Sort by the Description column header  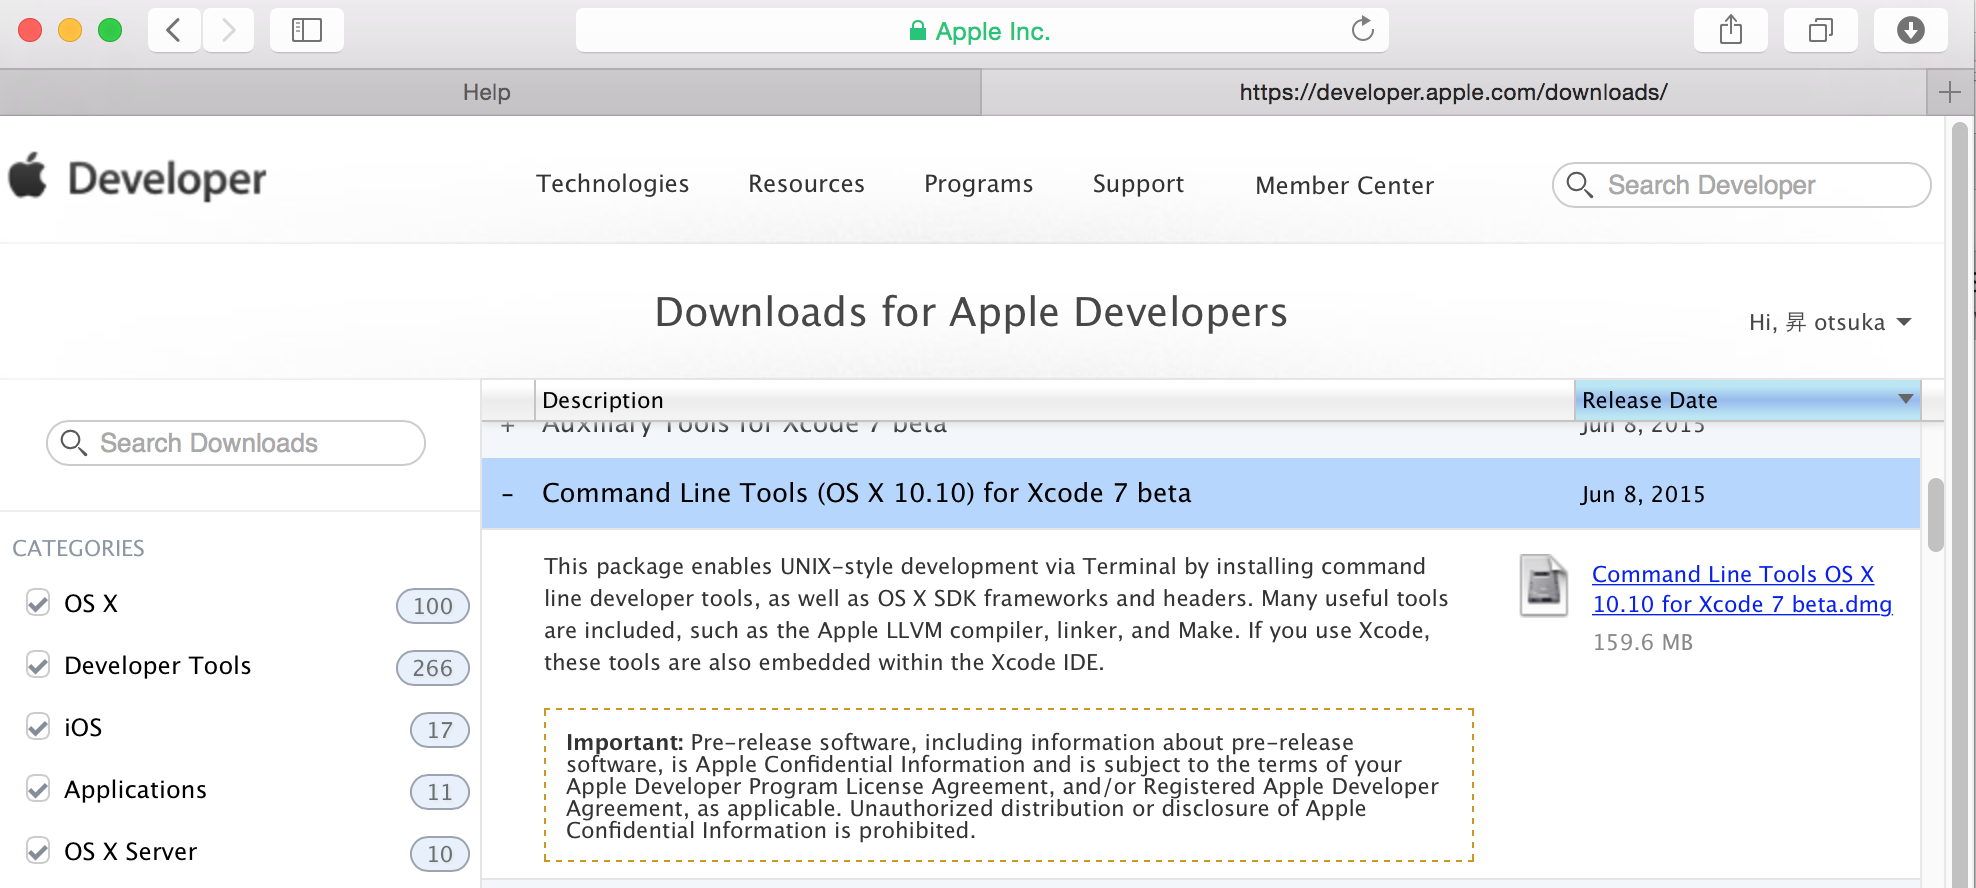coord(1054,400)
